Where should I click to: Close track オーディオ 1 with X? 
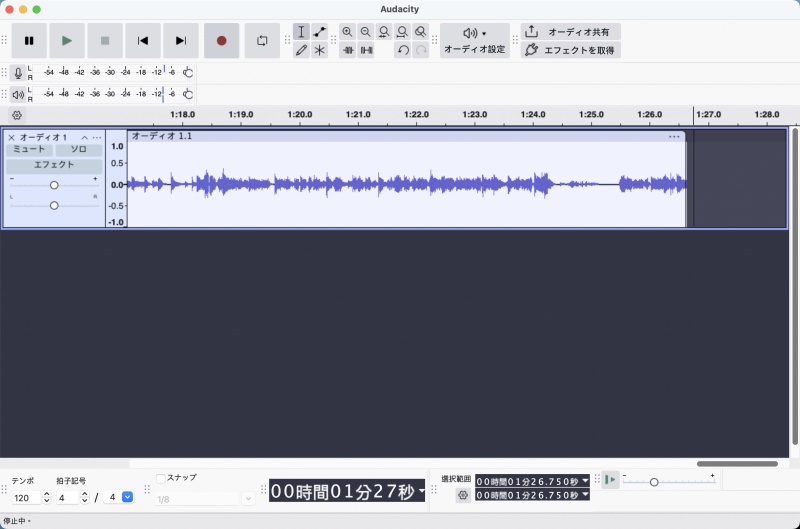tap(11, 137)
